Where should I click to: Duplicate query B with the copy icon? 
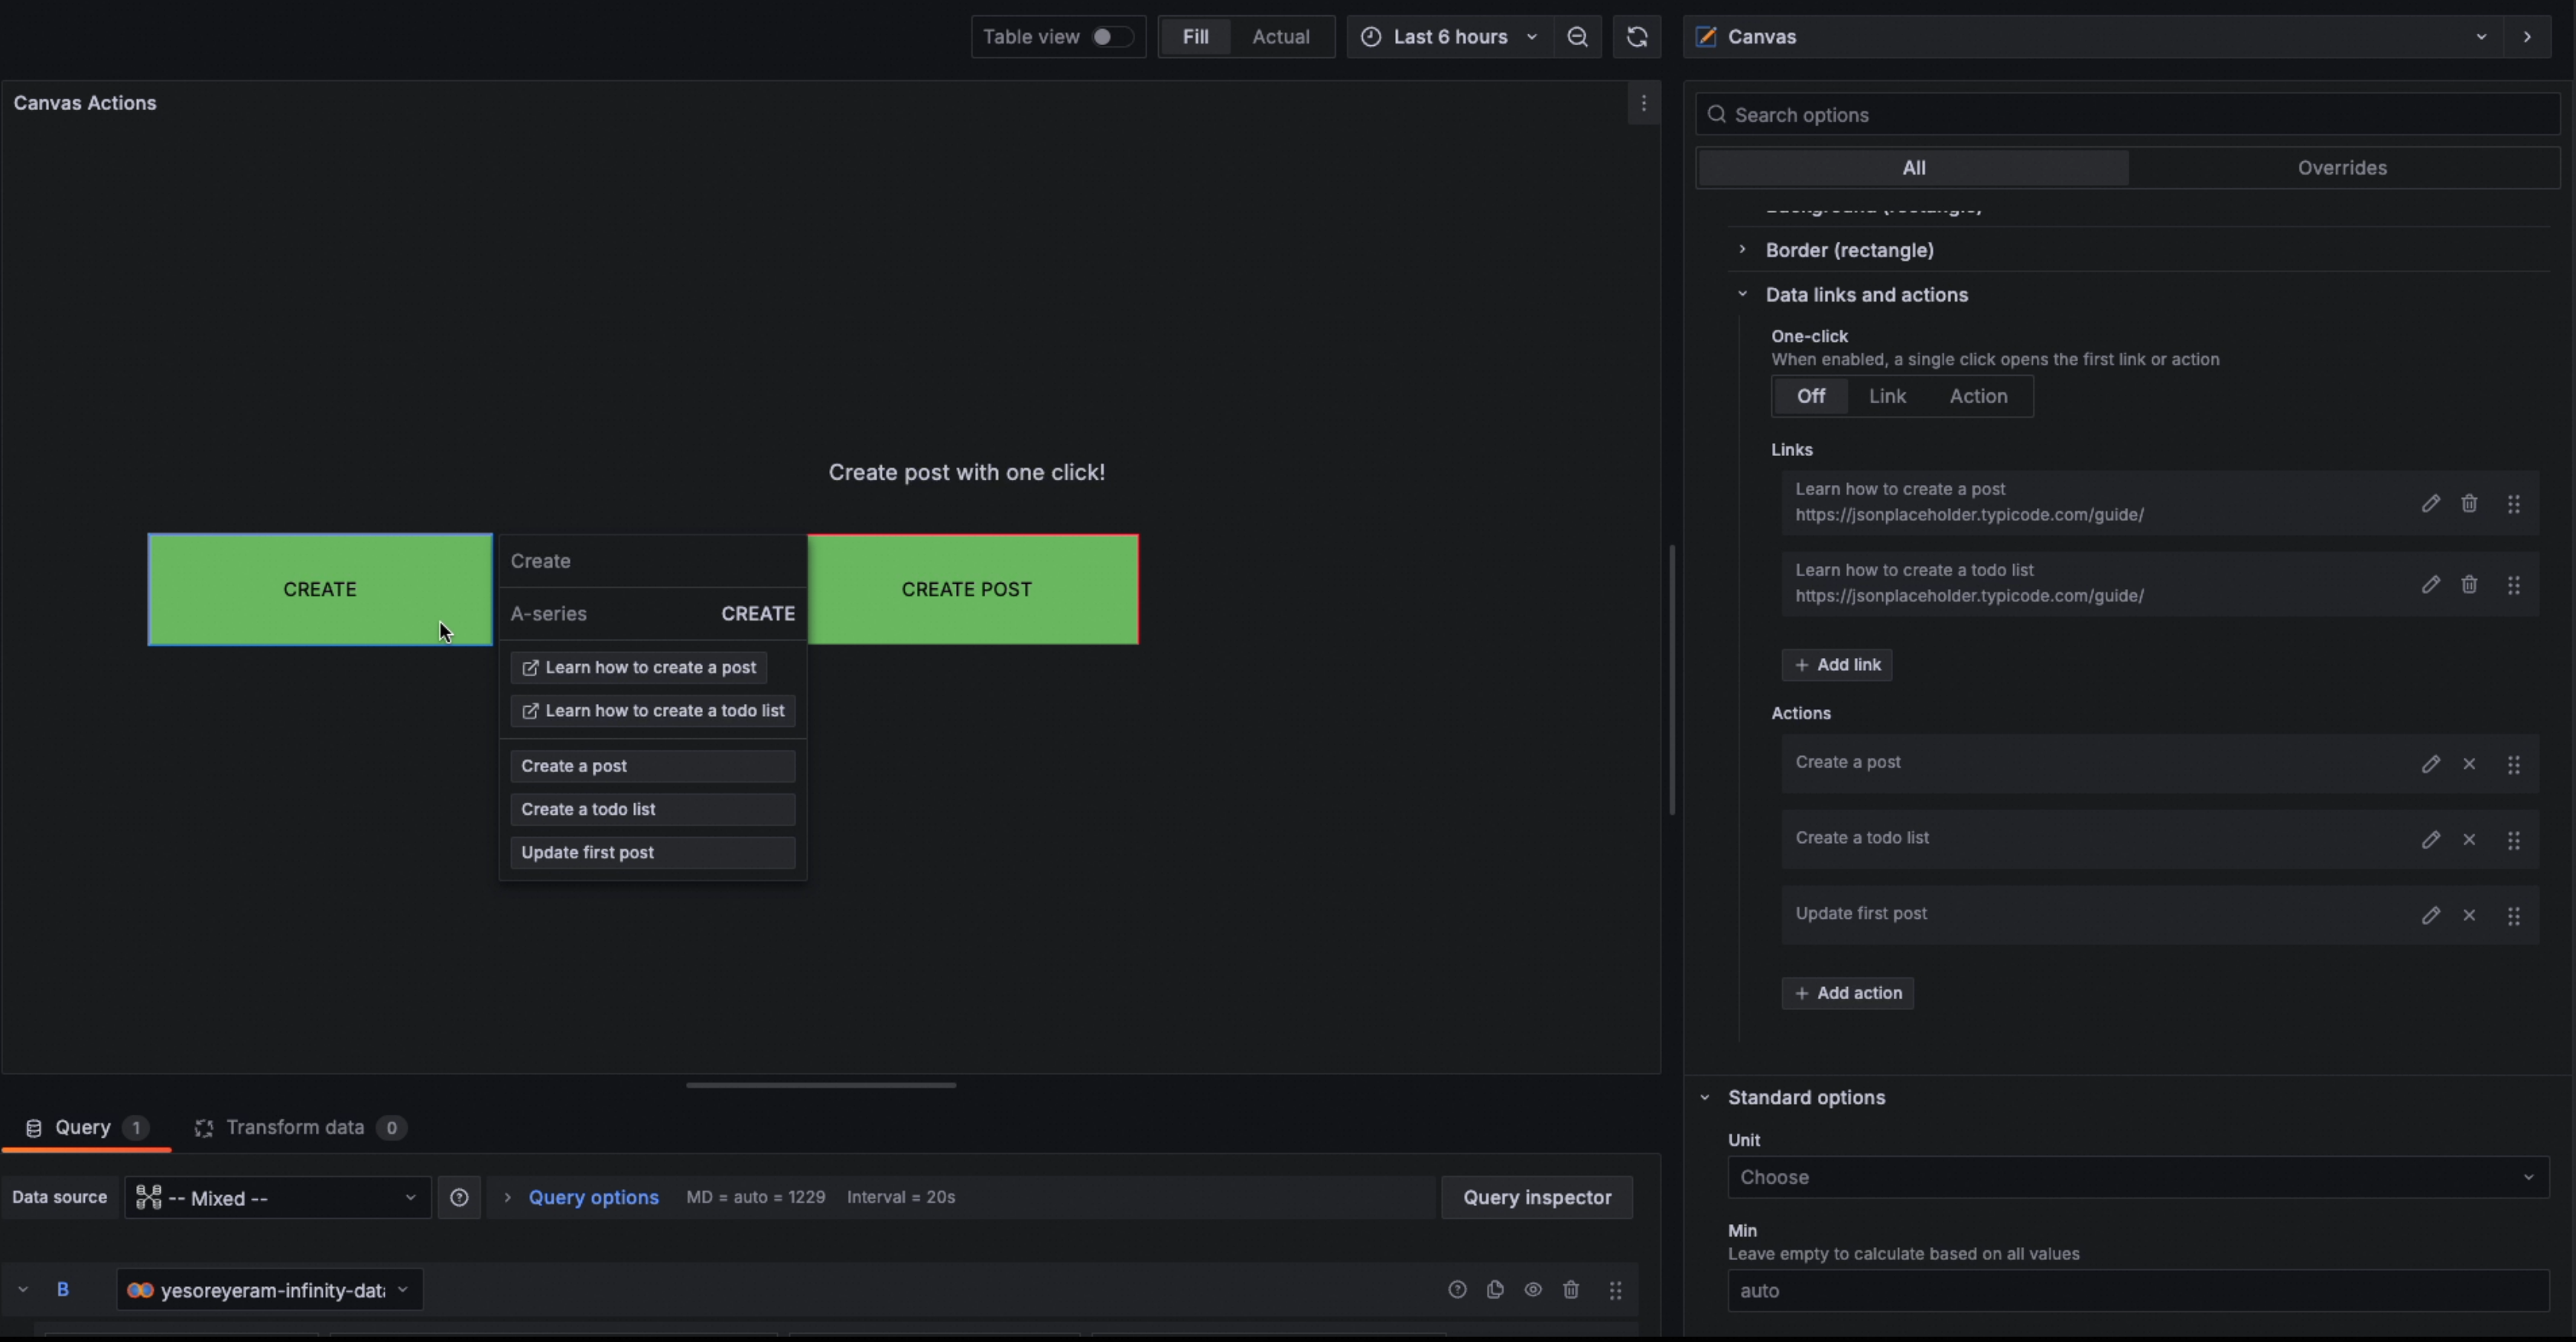1495,1290
